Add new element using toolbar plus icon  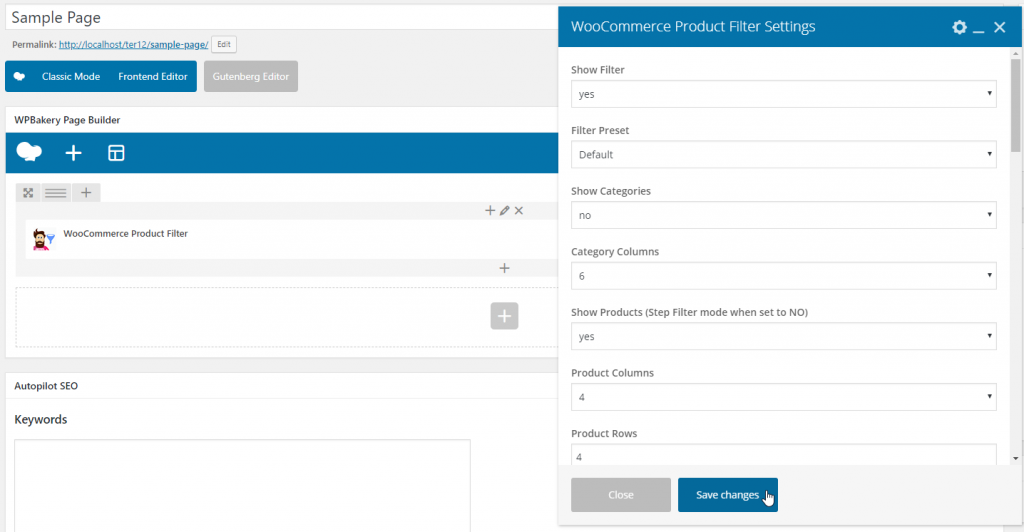[x=73, y=153]
